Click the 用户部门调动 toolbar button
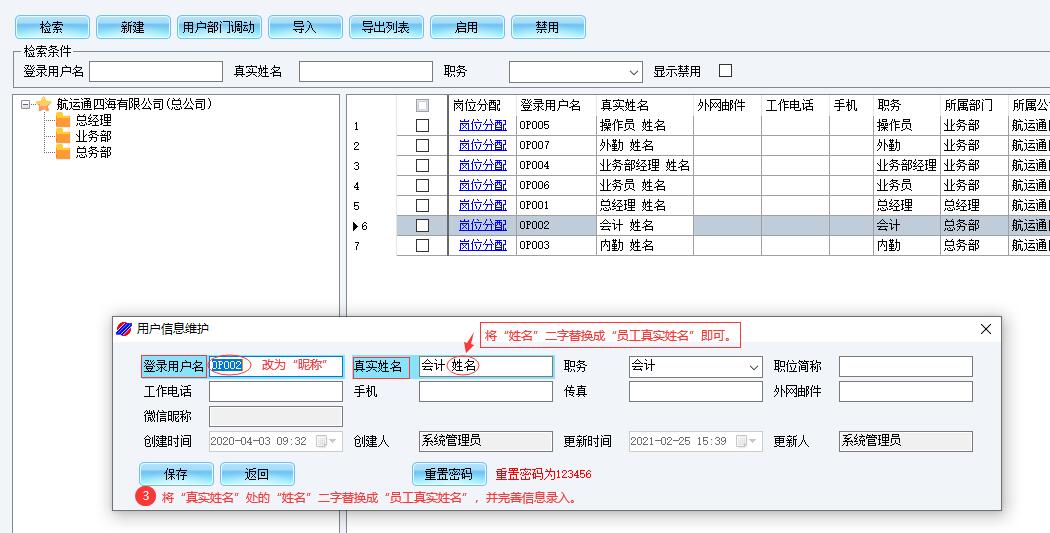Viewport: 1050px width, 533px height. [x=218, y=27]
